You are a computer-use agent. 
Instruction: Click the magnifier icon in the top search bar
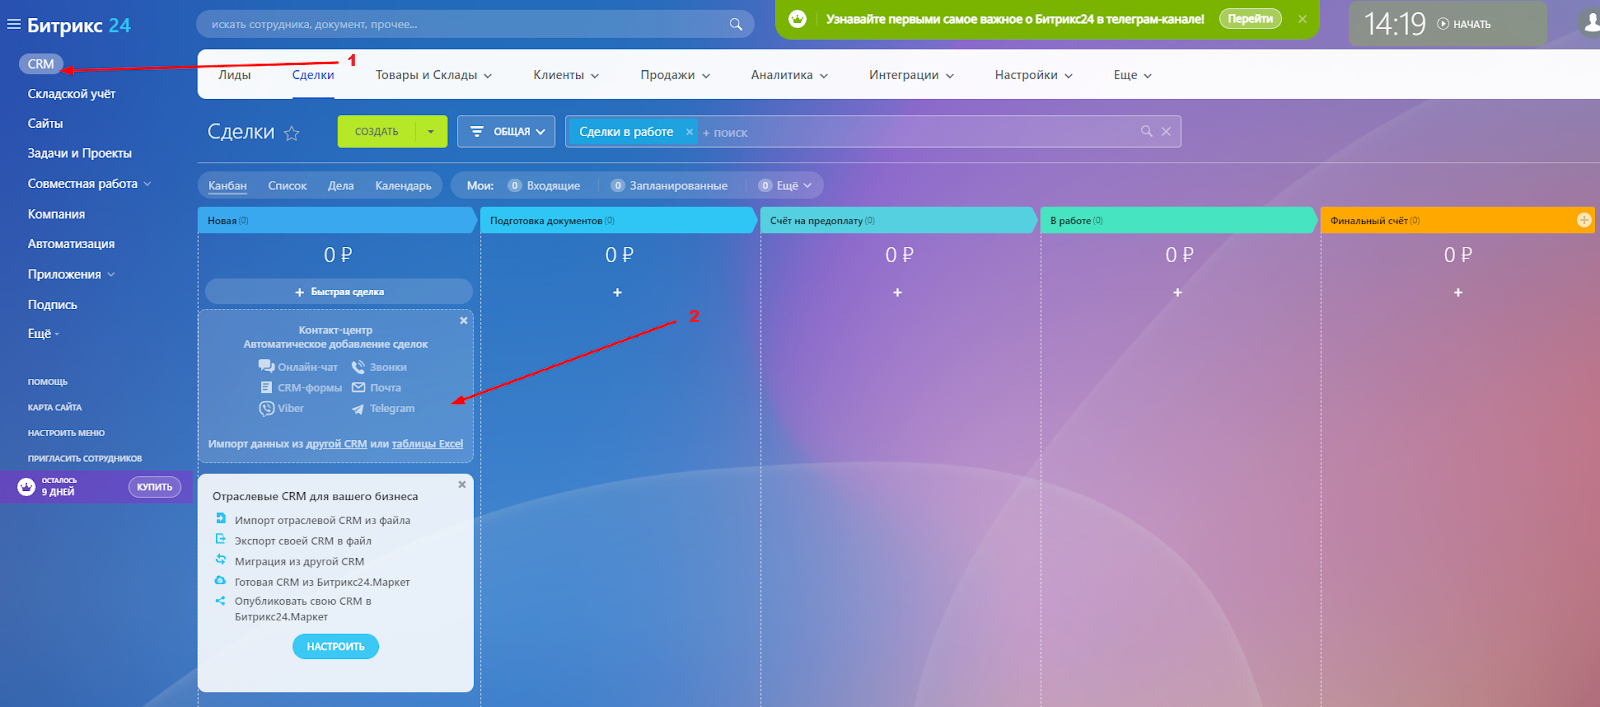coord(736,24)
